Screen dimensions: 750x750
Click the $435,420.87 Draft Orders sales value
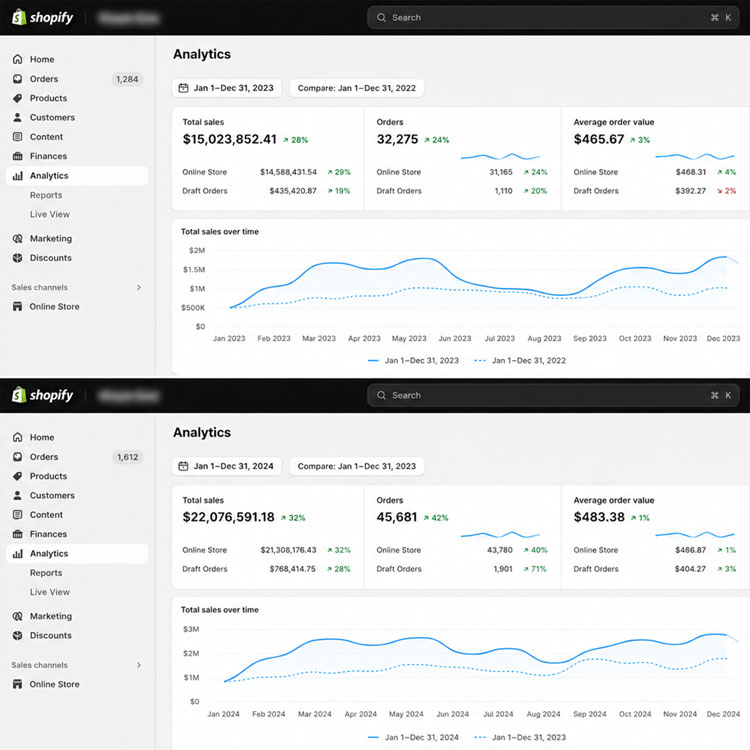pyautogui.click(x=293, y=191)
